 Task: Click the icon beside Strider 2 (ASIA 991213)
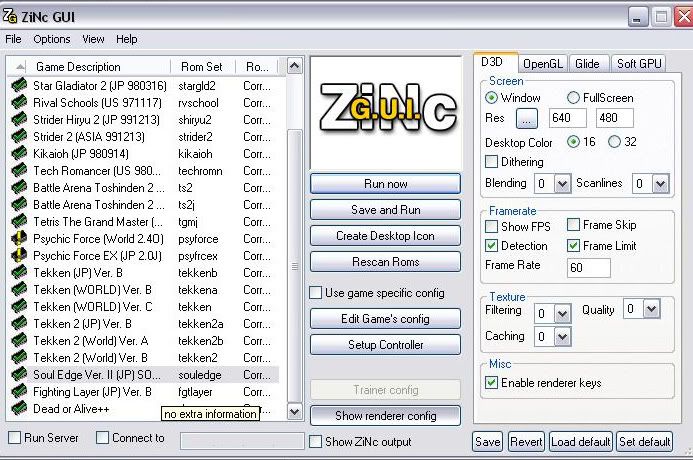(x=19, y=137)
